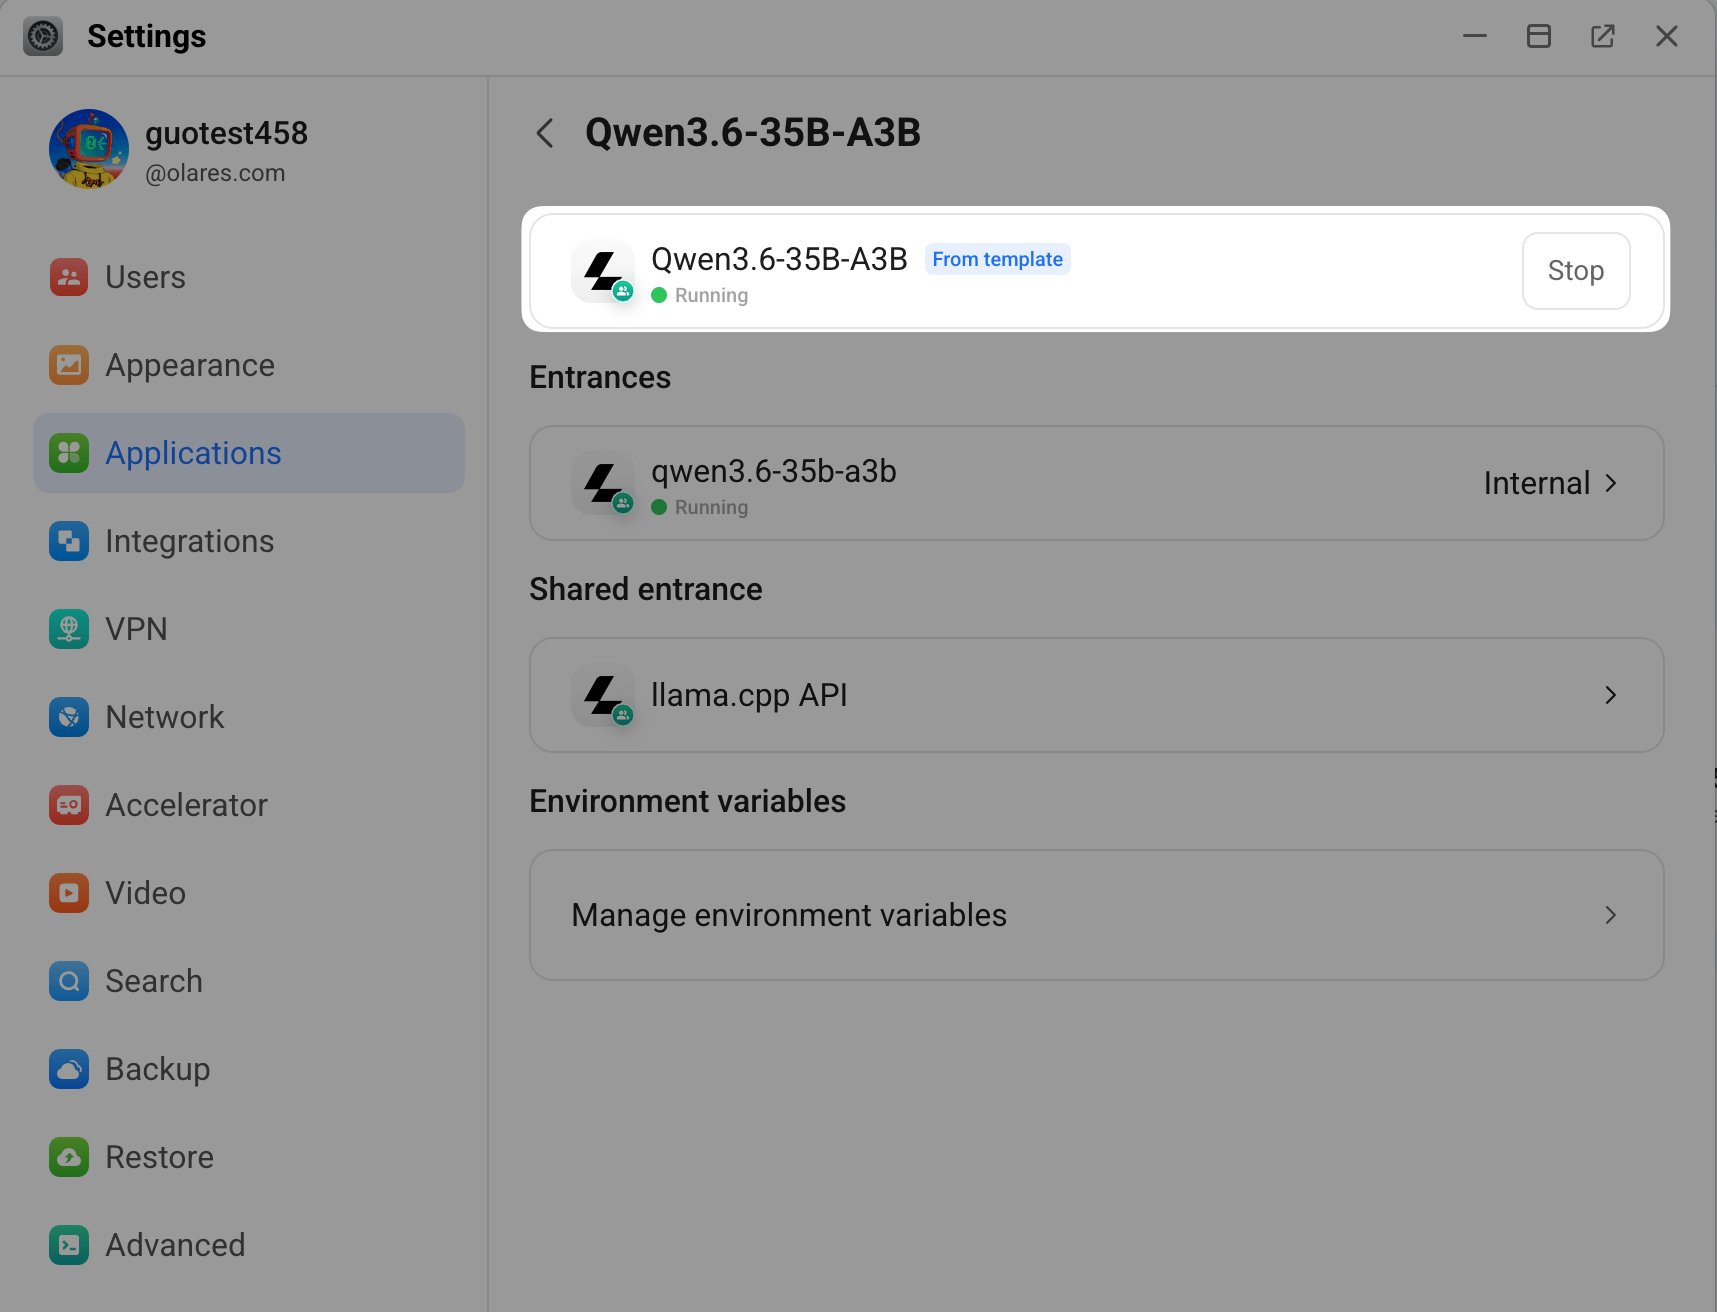The height and width of the screenshot is (1312, 1717).
Task: Open the Restore section
Action: tap(249, 1157)
